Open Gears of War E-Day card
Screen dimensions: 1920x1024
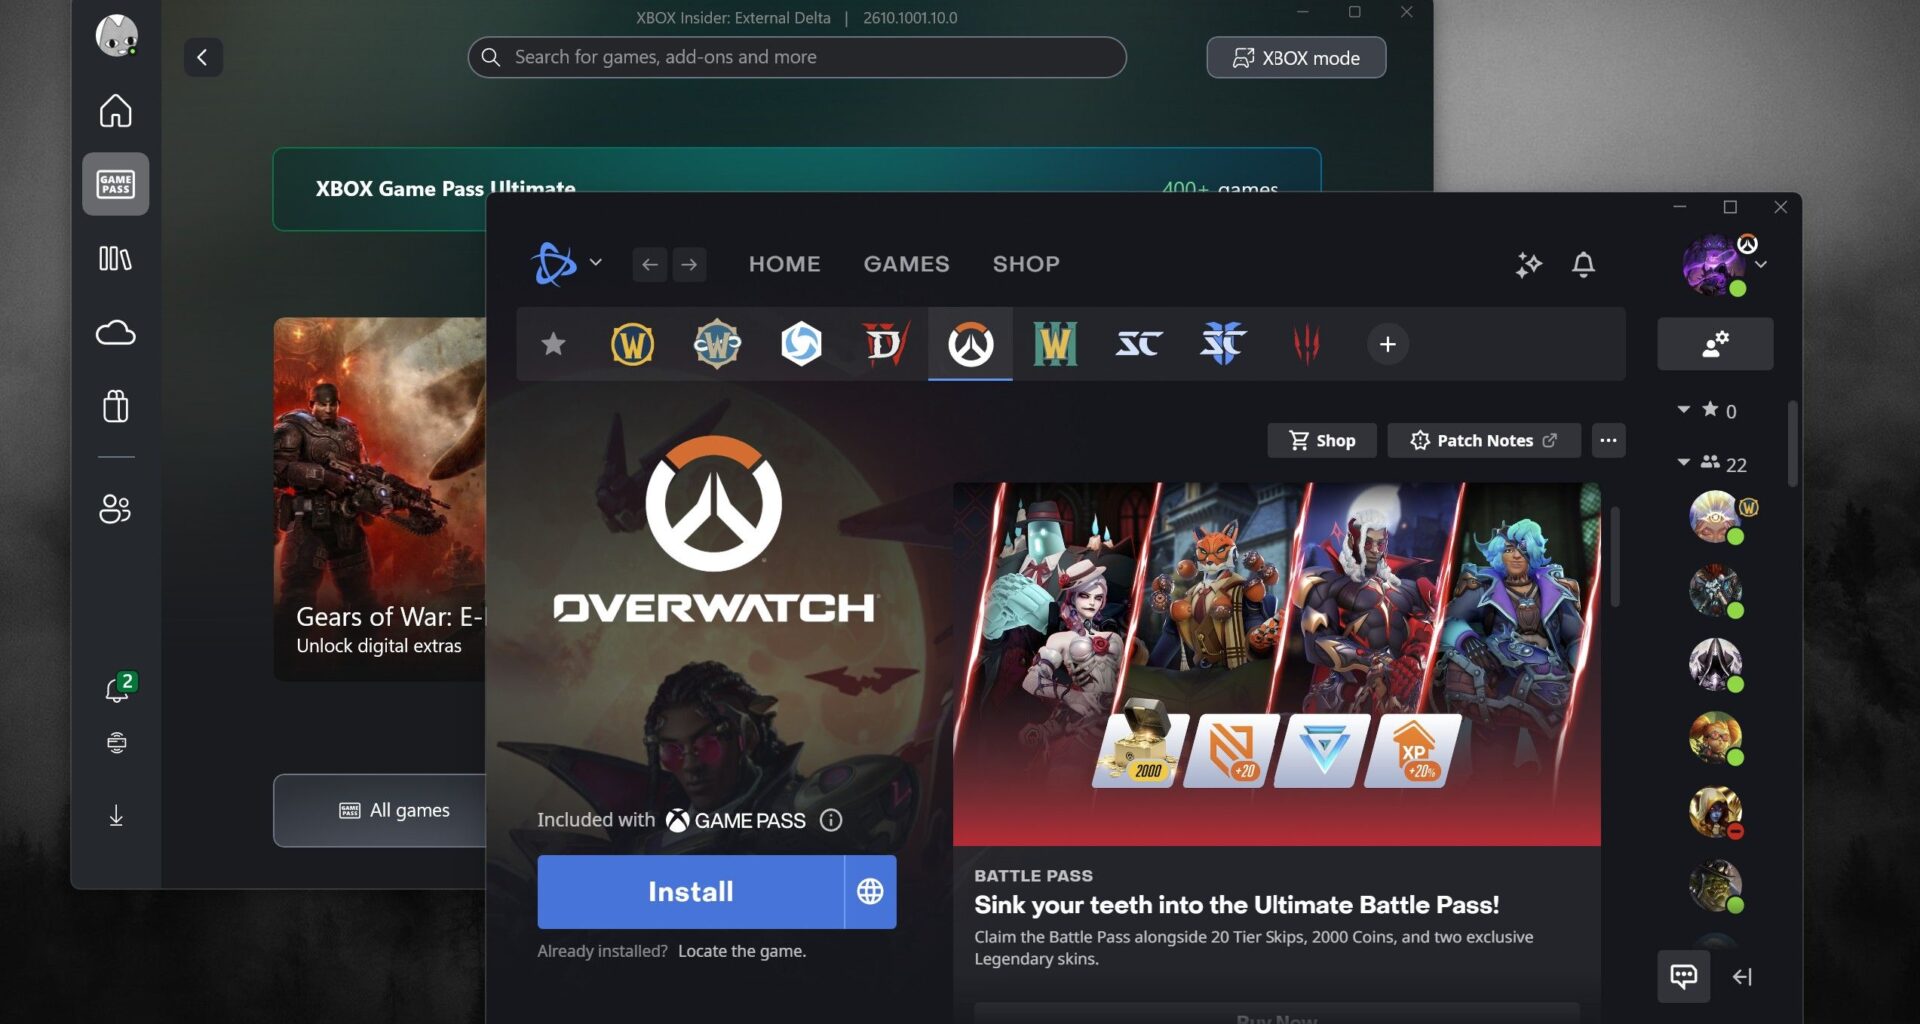(x=380, y=500)
